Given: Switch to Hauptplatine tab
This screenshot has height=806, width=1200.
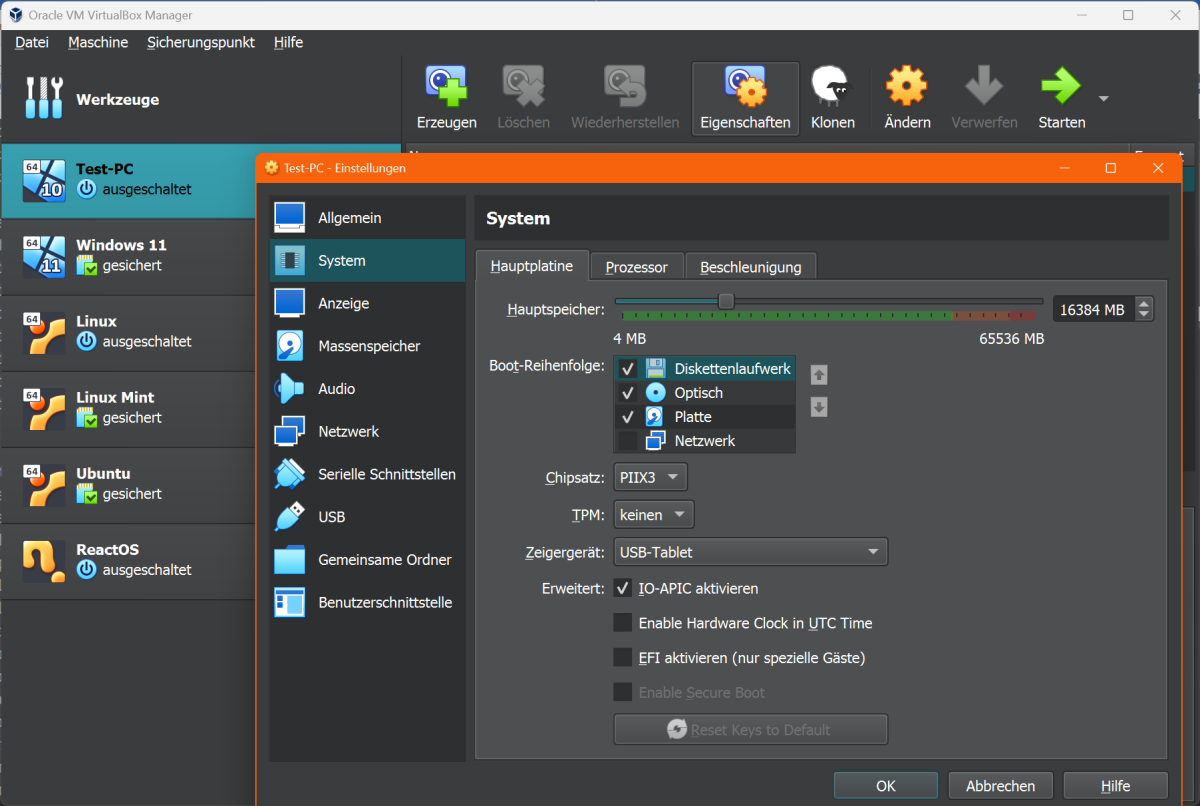Looking at the screenshot, I should (x=532, y=266).
